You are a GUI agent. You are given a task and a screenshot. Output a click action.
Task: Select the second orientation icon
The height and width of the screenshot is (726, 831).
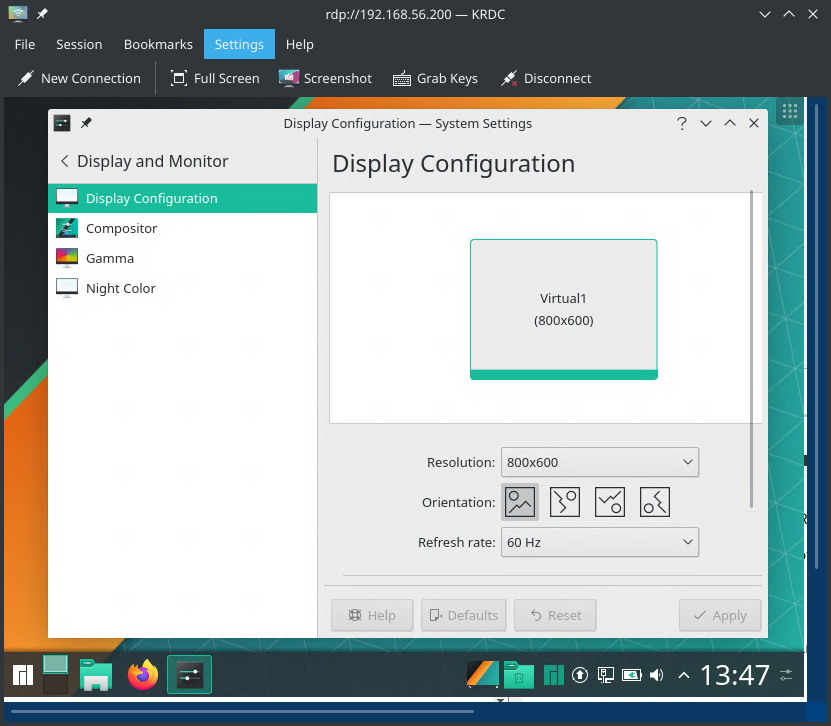[x=565, y=502]
